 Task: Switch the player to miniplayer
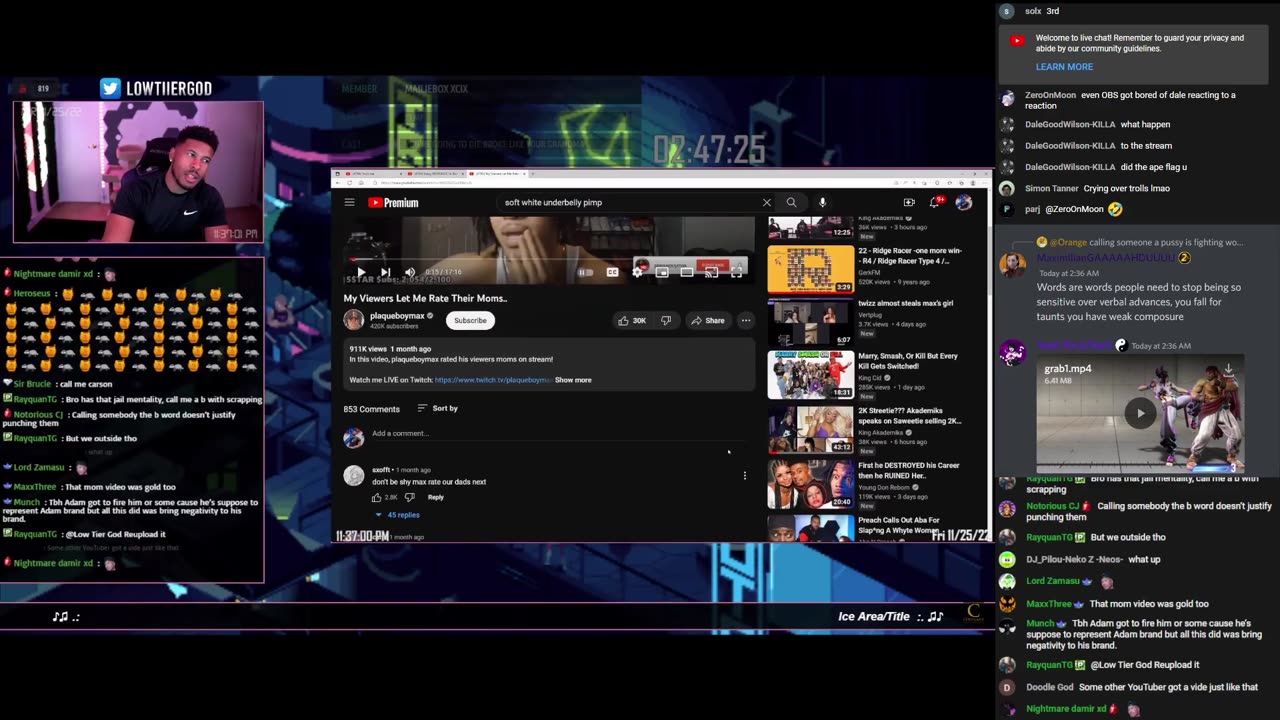(x=662, y=272)
